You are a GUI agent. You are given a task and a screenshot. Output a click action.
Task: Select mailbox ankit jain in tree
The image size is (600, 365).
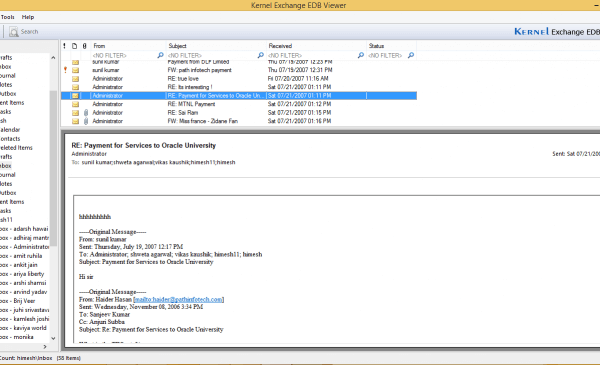pyautogui.click(x=19, y=265)
